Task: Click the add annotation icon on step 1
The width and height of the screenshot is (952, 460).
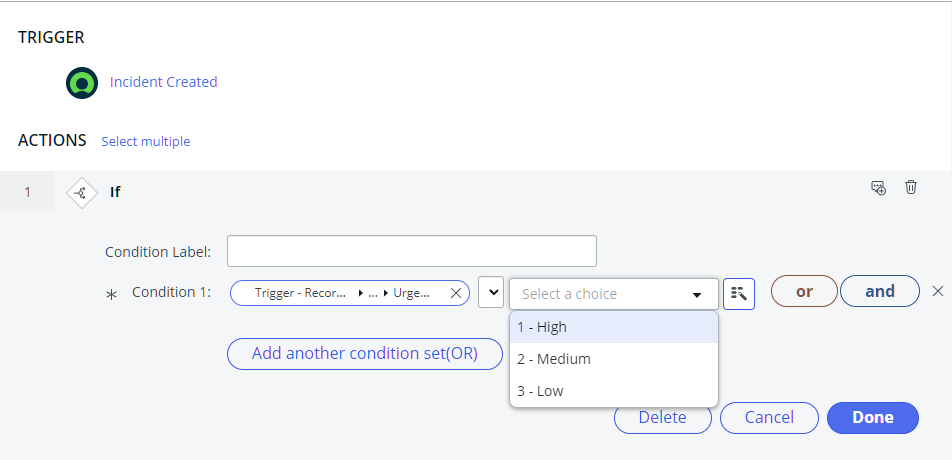Action: pyautogui.click(x=878, y=187)
